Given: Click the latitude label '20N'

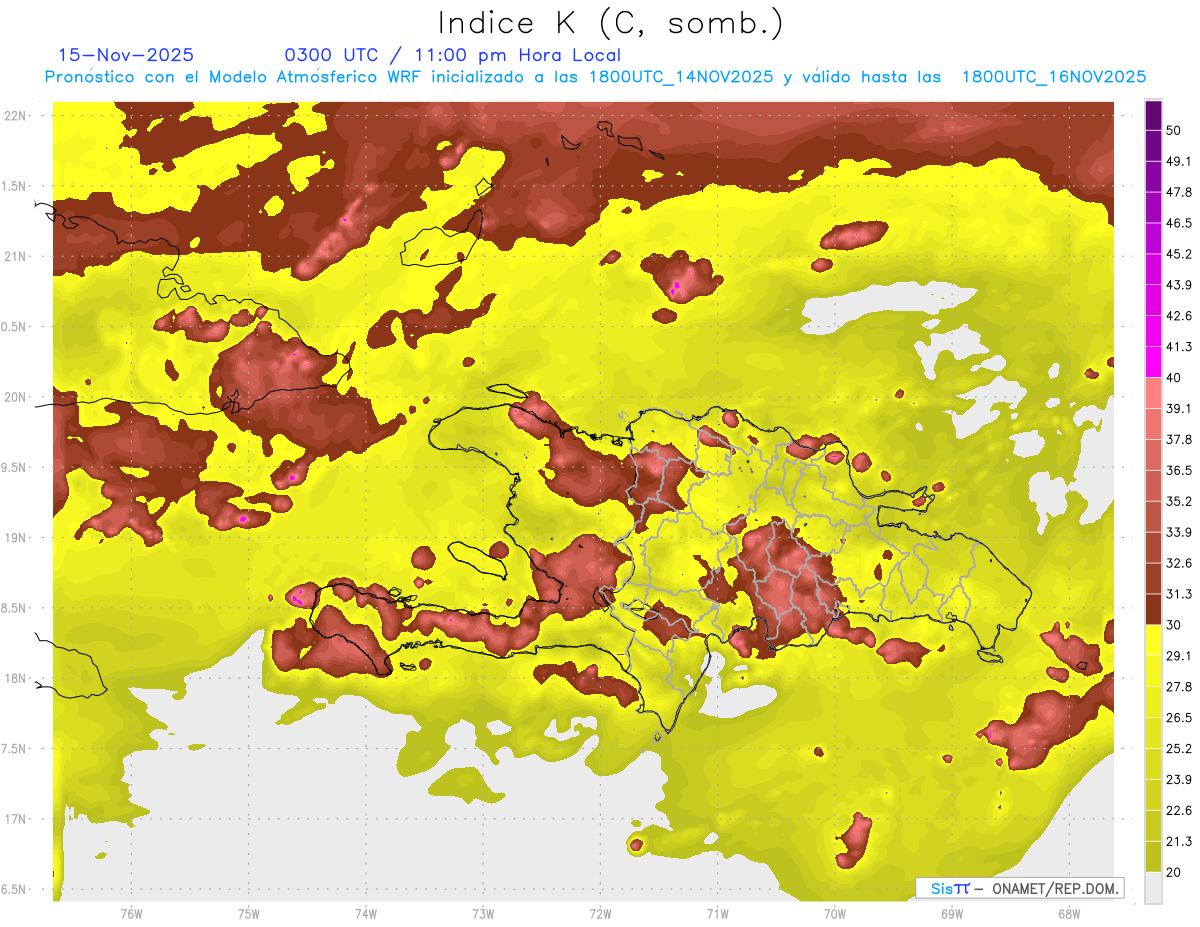Looking at the screenshot, I should pyautogui.click(x=15, y=397).
